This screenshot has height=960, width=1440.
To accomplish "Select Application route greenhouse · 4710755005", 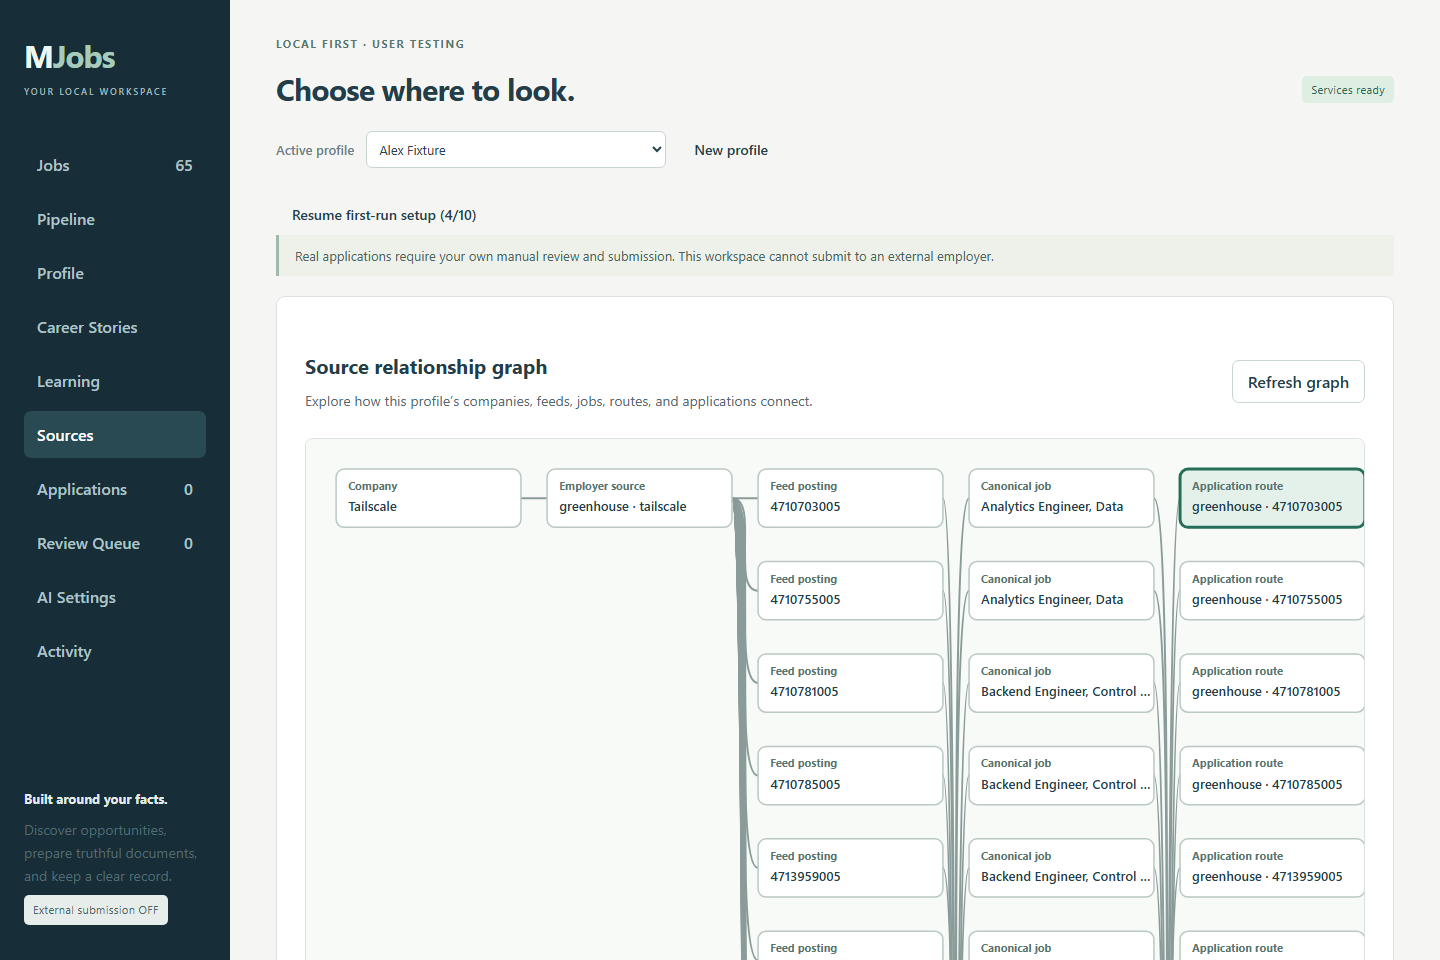I will 1272,591.
